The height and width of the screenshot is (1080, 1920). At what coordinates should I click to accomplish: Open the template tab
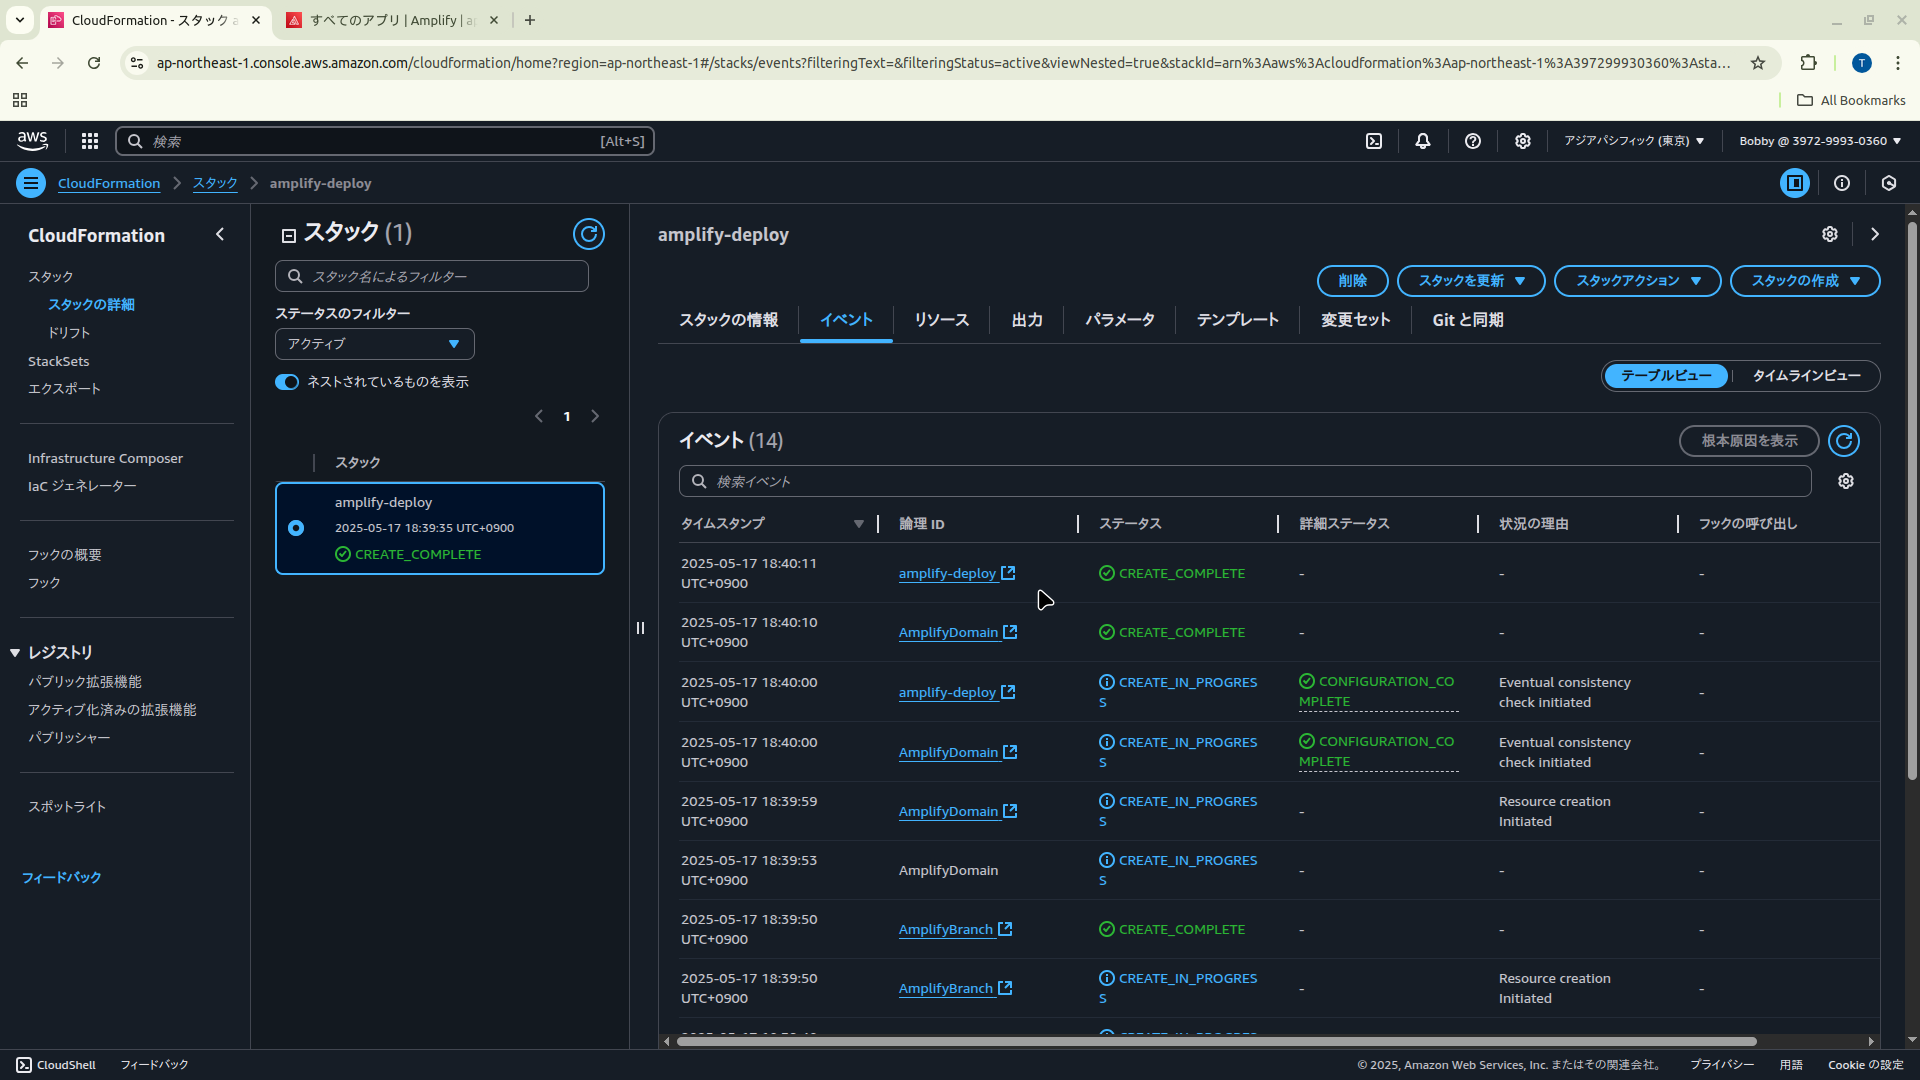pos(1237,320)
